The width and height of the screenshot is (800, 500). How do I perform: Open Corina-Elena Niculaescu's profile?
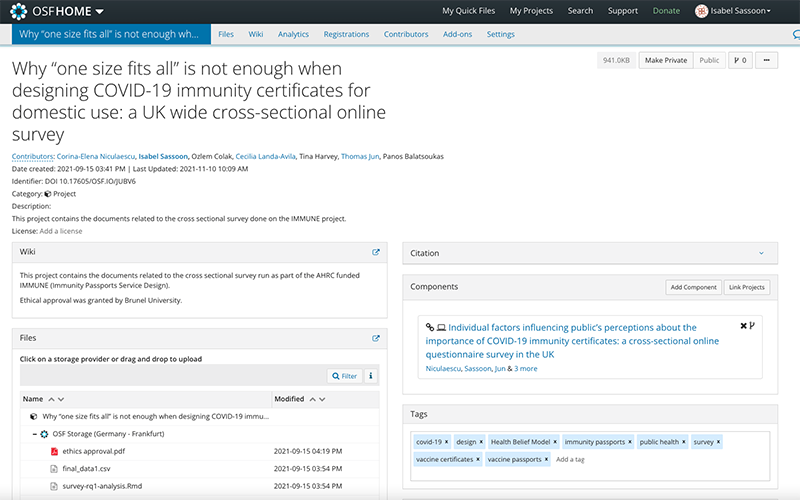point(95,156)
